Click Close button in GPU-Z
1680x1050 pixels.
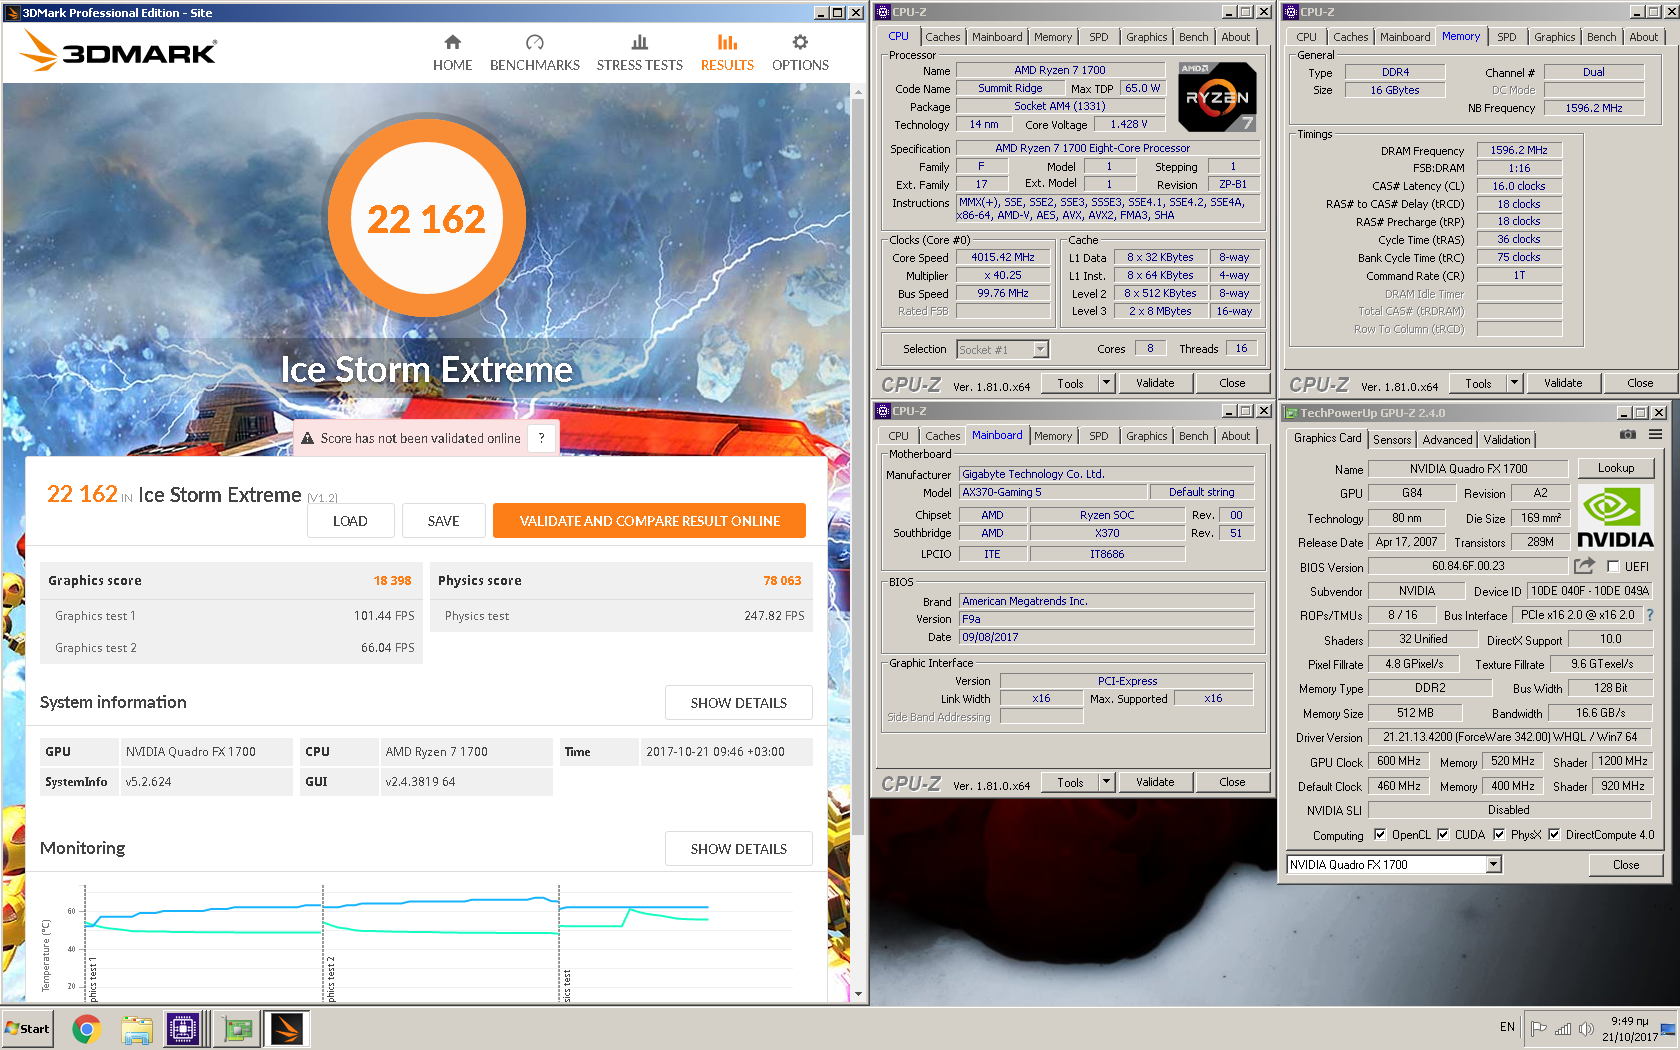(x=1625, y=865)
